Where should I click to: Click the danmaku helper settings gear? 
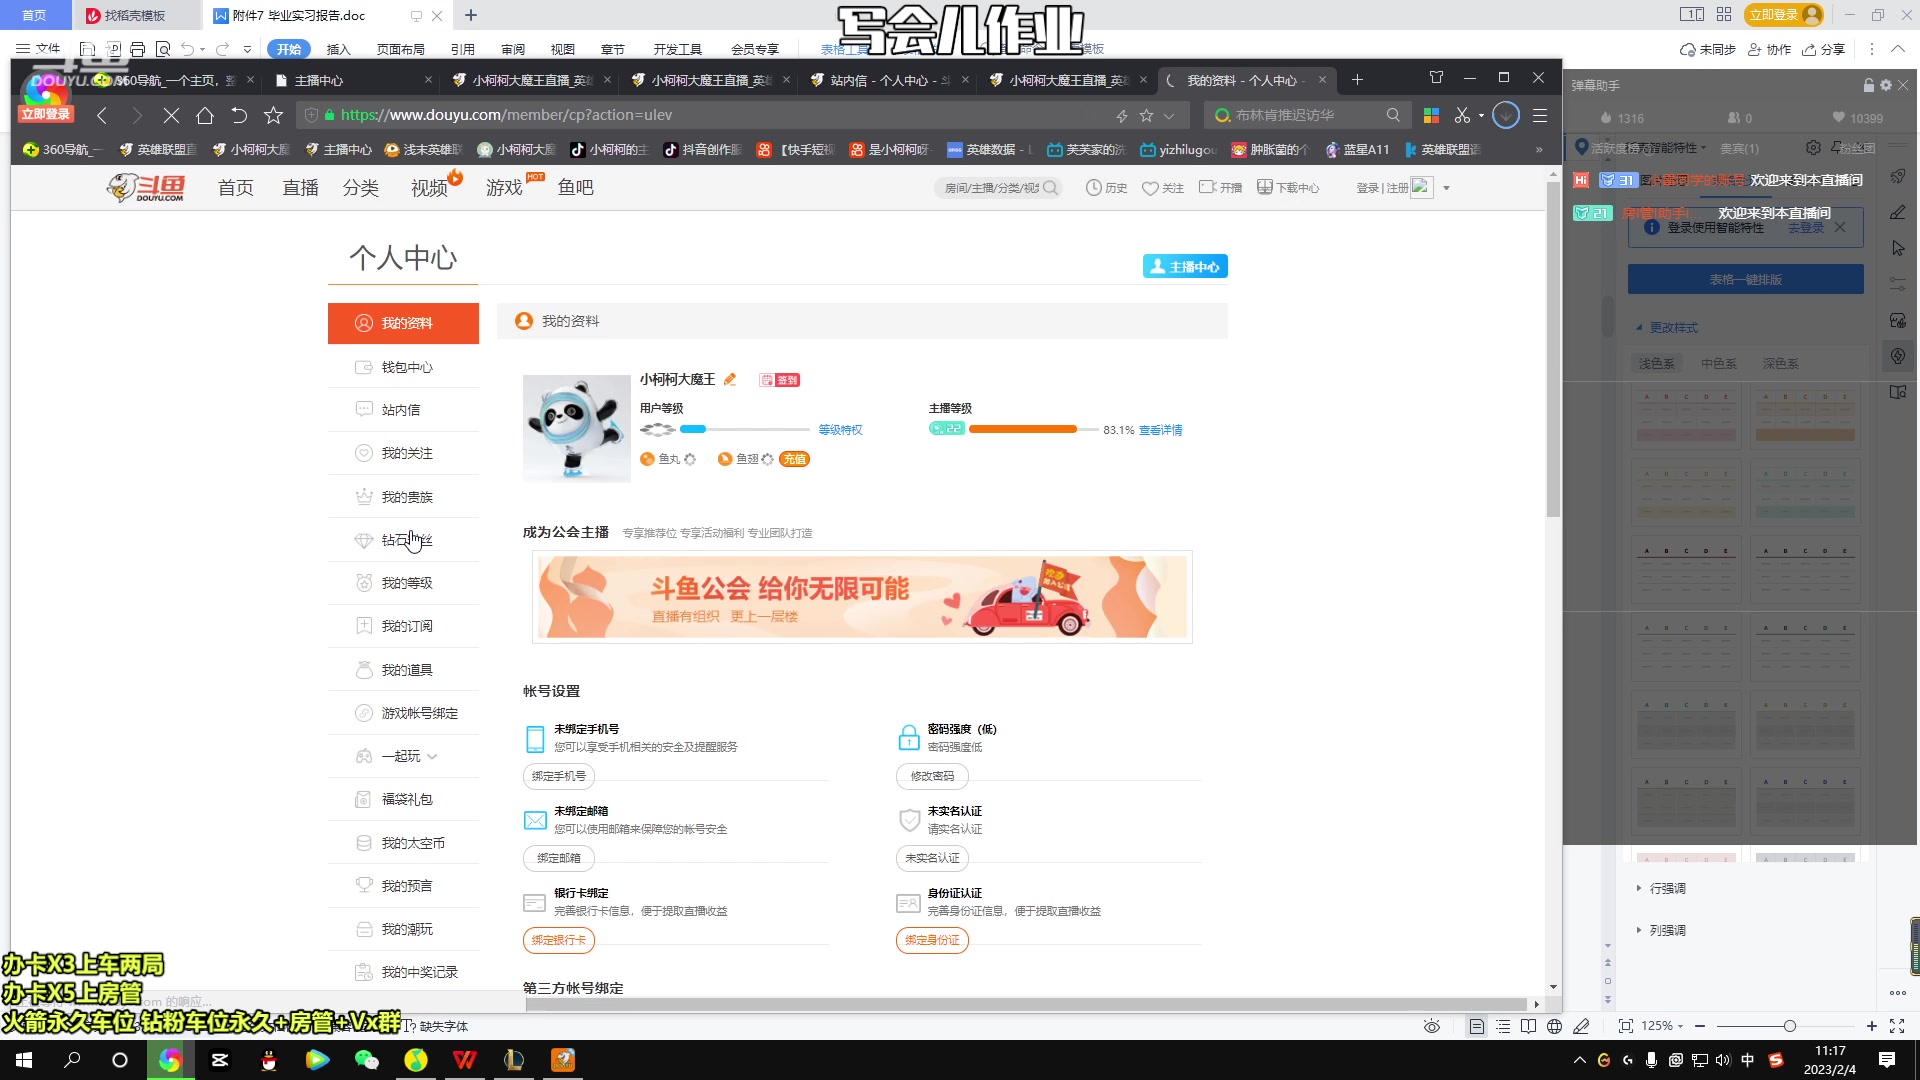pyautogui.click(x=1886, y=86)
